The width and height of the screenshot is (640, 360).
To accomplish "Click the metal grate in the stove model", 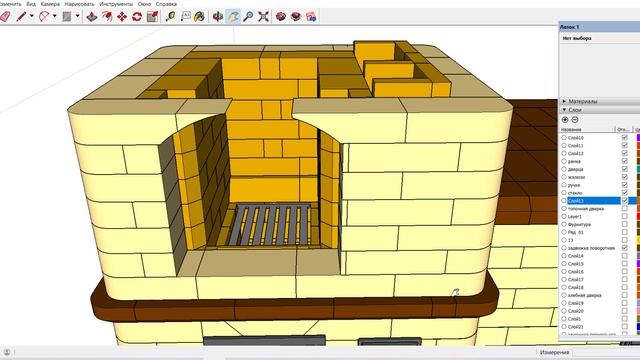I will point(269,224).
